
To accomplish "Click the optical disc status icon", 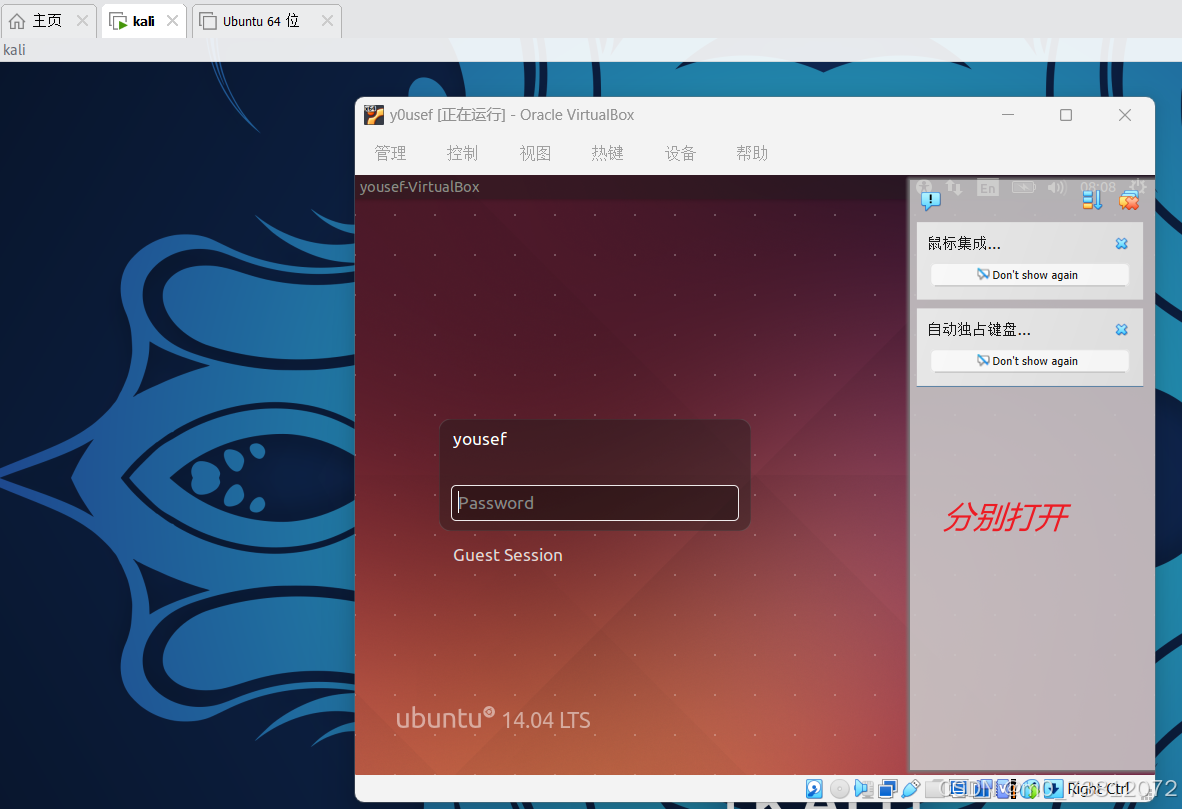I will [x=840, y=789].
